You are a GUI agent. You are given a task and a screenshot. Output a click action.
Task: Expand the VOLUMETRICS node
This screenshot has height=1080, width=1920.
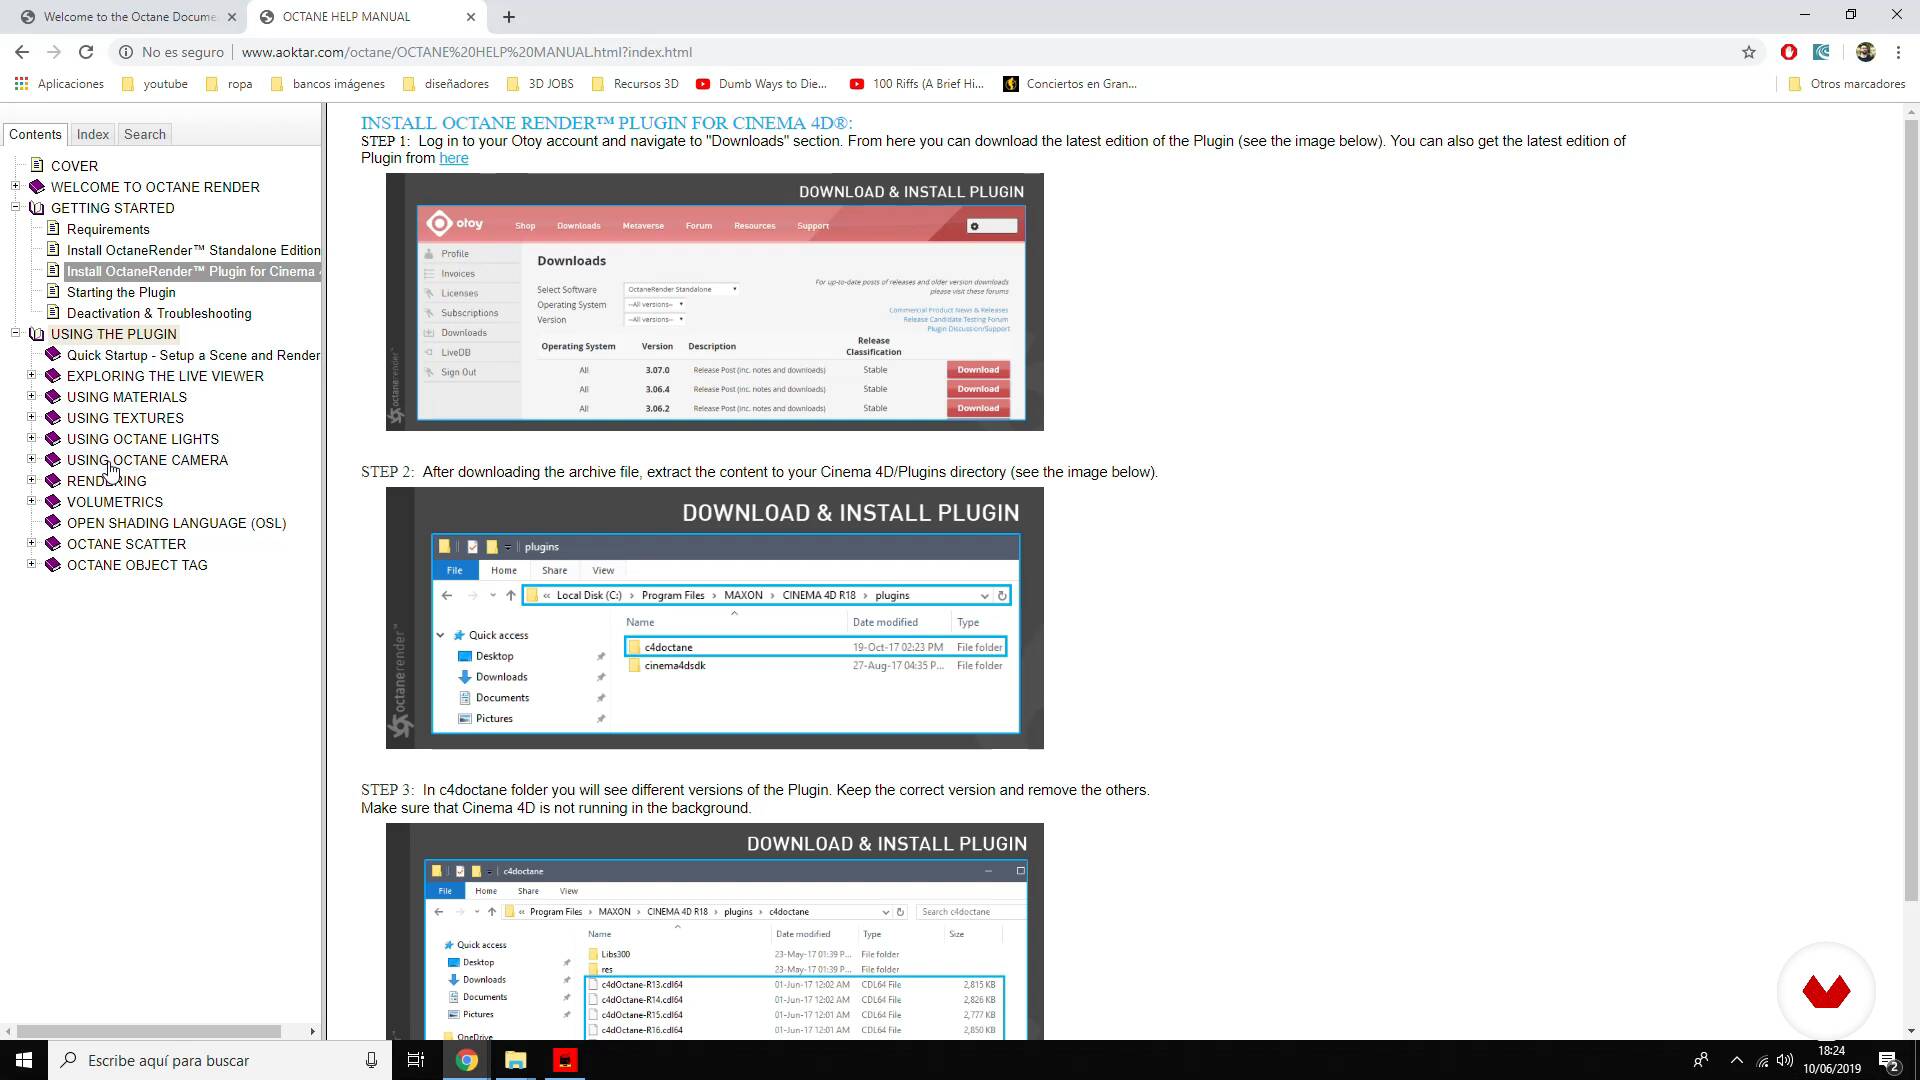point(32,501)
